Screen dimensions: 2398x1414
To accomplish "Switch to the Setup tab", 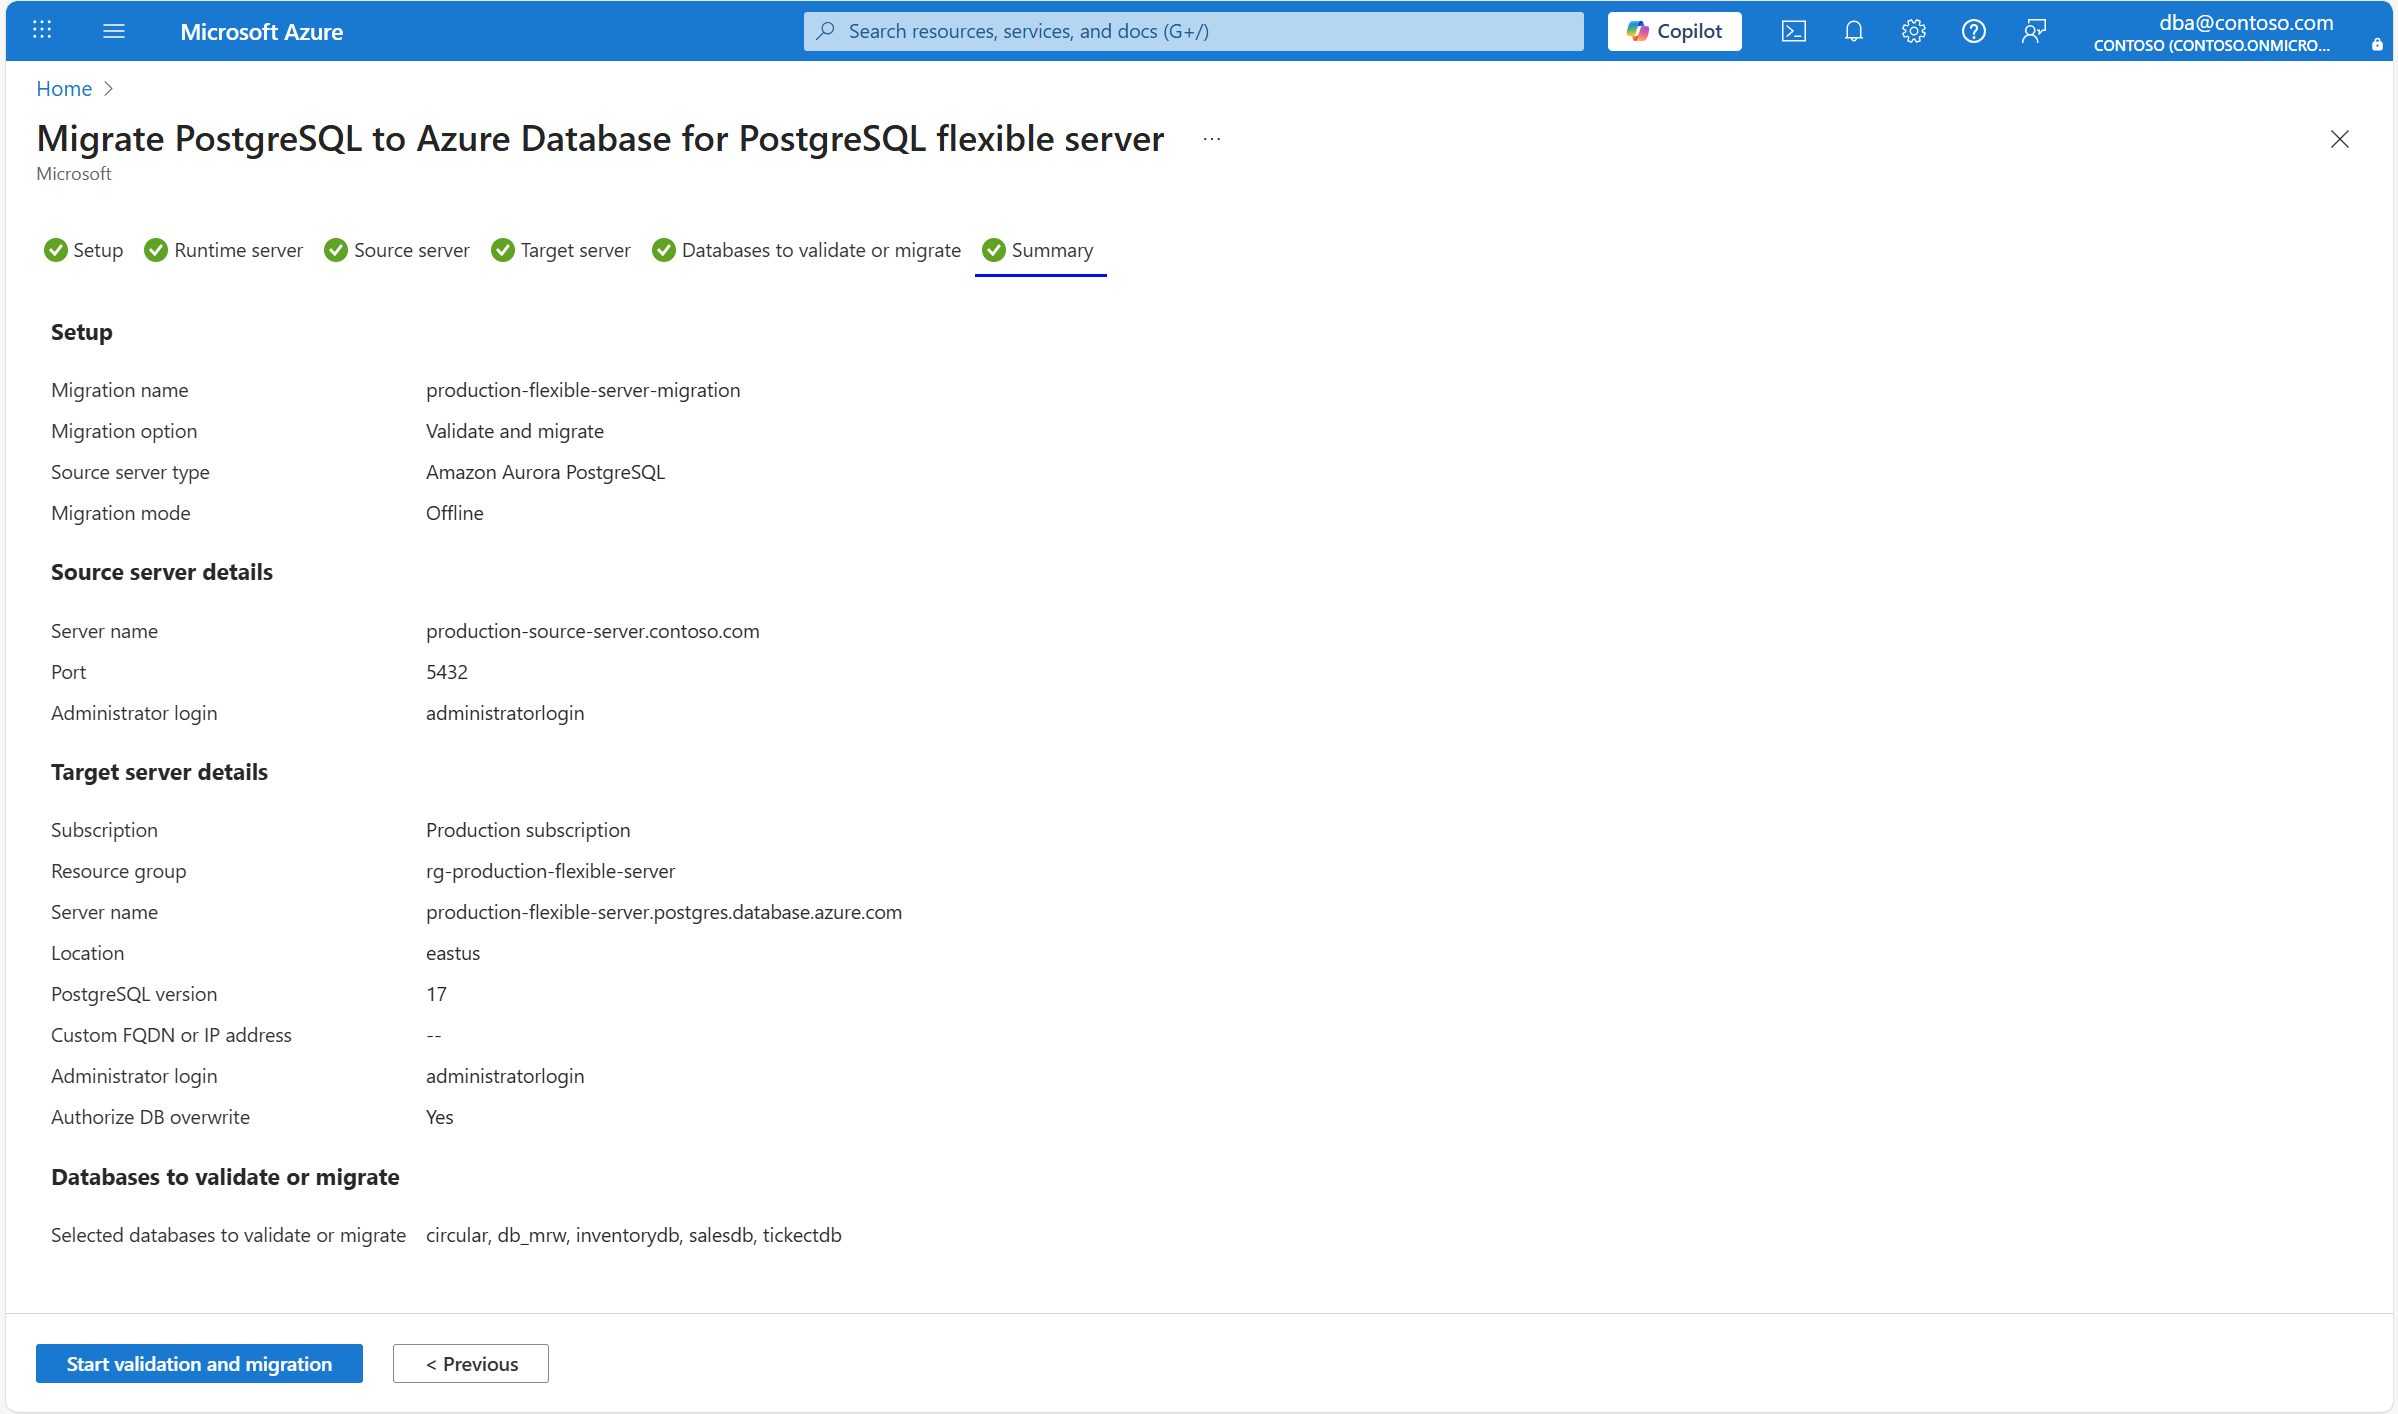I will [x=84, y=250].
